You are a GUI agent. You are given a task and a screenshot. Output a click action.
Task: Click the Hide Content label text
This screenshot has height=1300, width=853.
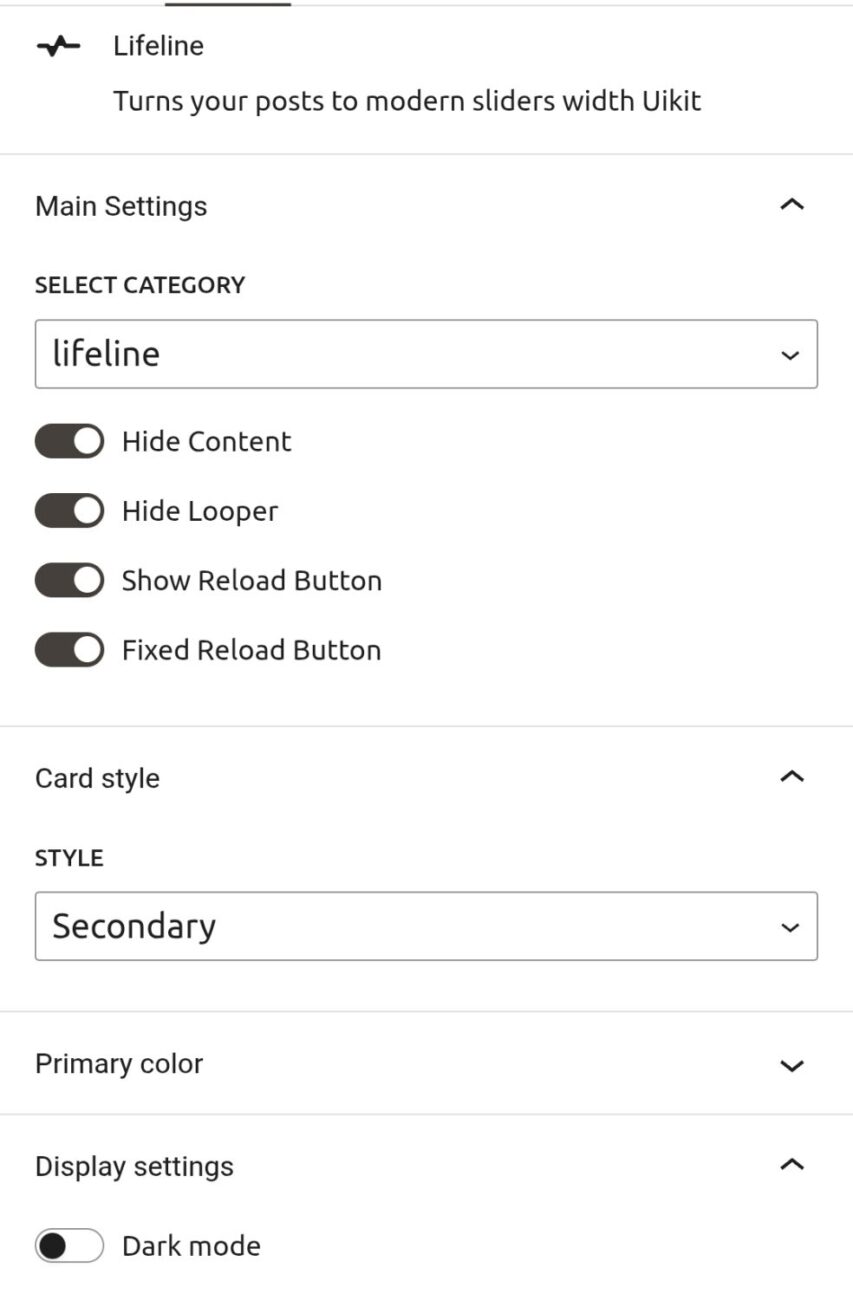click(207, 442)
